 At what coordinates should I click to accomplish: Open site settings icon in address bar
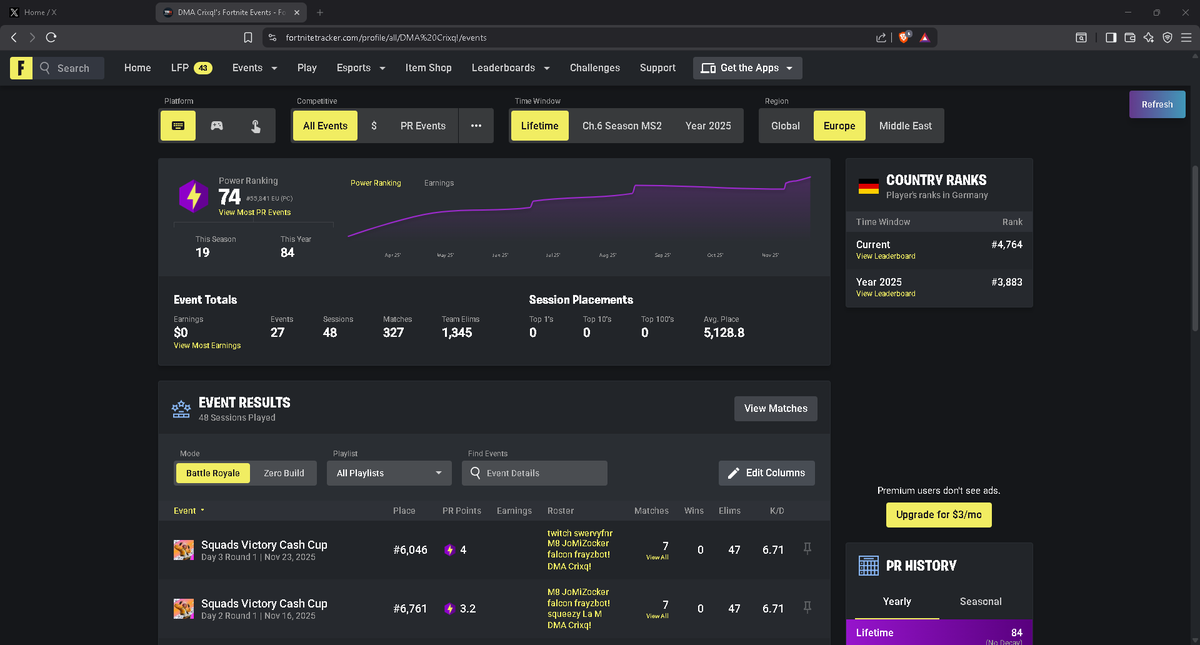271,37
